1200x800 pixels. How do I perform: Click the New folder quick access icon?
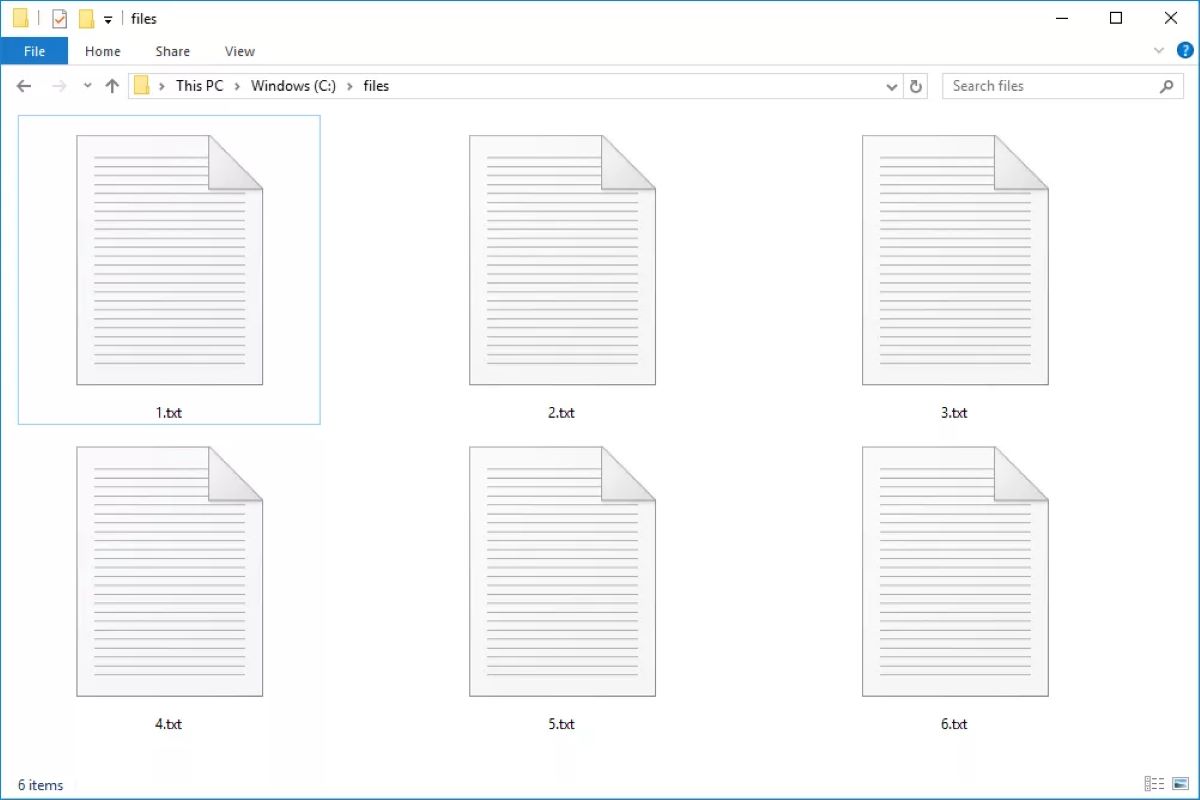(x=86, y=18)
